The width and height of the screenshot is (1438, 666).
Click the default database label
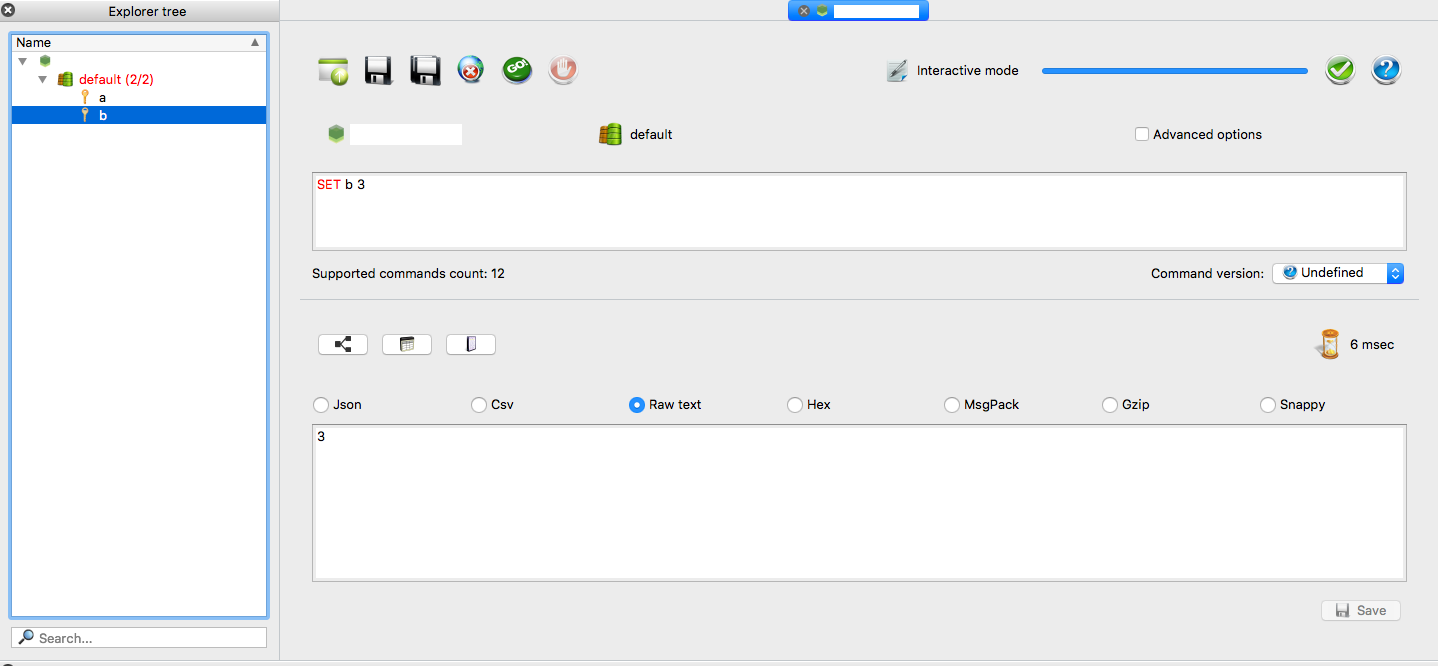click(651, 134)
